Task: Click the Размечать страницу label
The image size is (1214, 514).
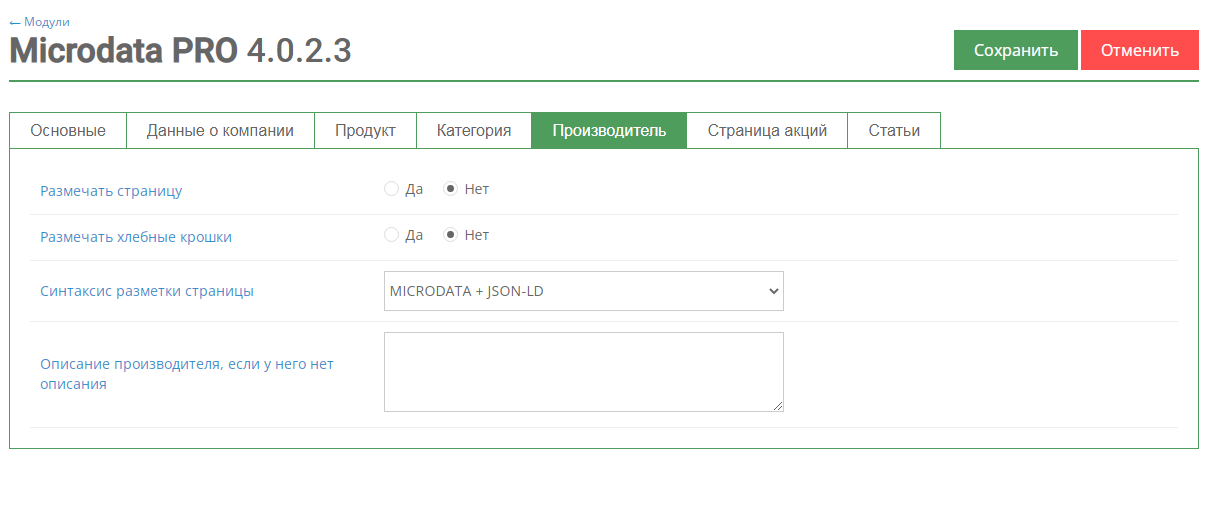Action: (x=111, y=190)
